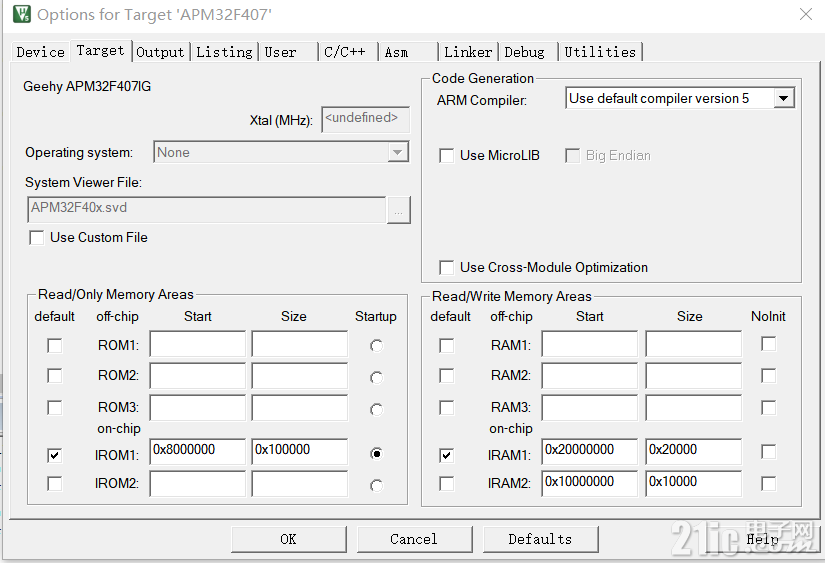Go to the Listing tab

tap(224, 52)
